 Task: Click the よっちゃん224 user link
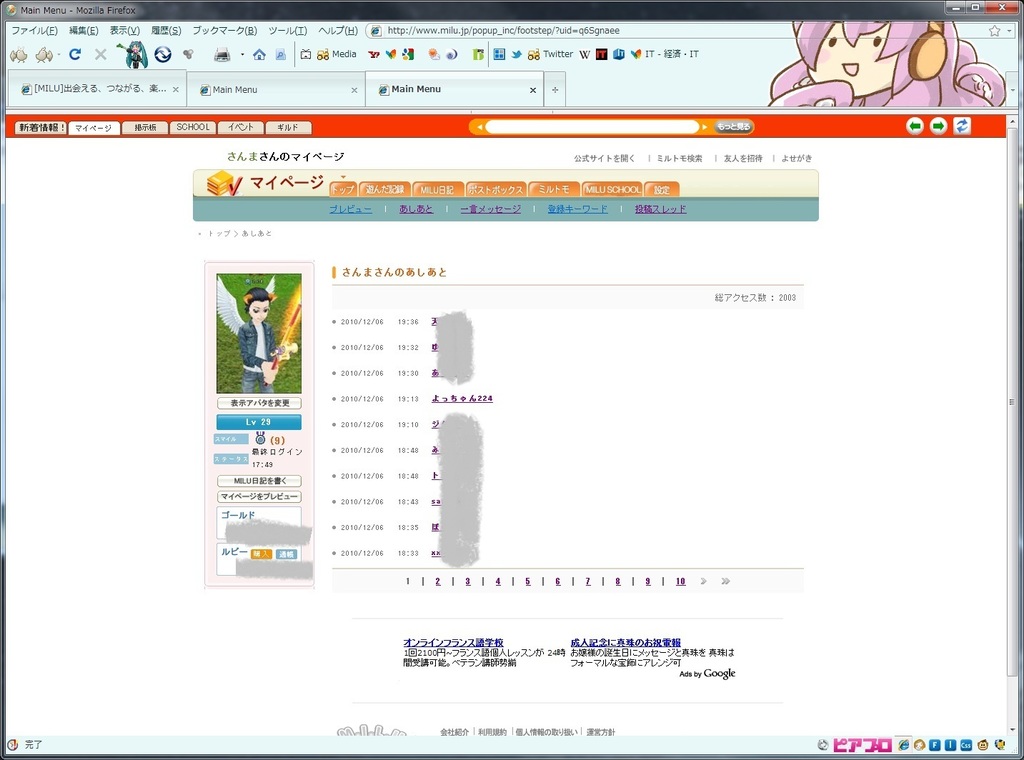[462, 398]
